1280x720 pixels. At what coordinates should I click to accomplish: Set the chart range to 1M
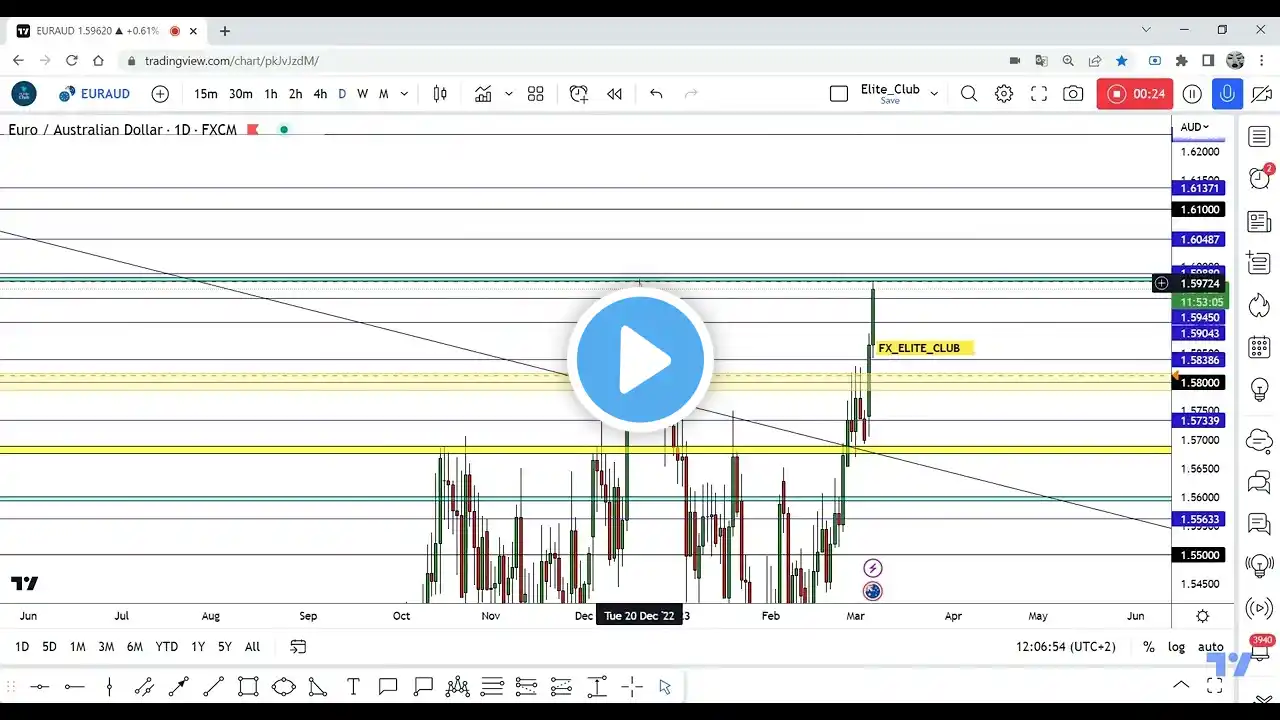[x=77, y=647]
